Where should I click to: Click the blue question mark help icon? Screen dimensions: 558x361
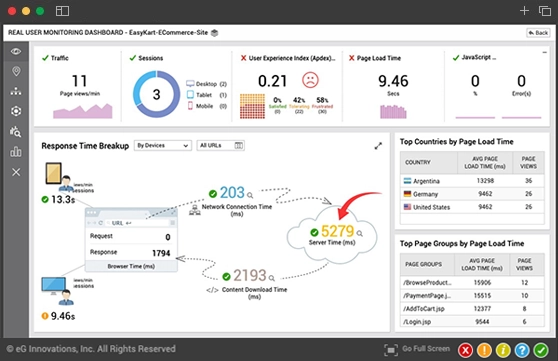(522, 350)
